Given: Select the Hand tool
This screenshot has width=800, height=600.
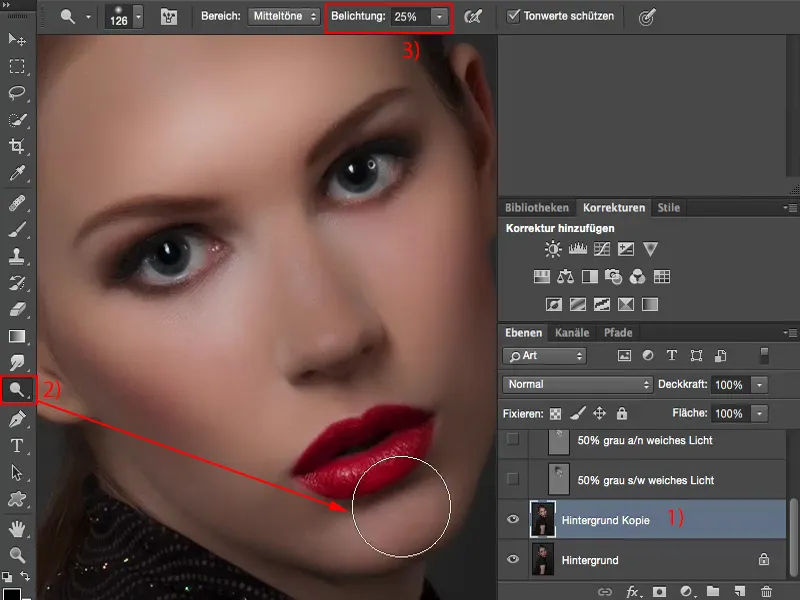Looking at the screenshot, I should pyautogui.click(x=17, y=527).
